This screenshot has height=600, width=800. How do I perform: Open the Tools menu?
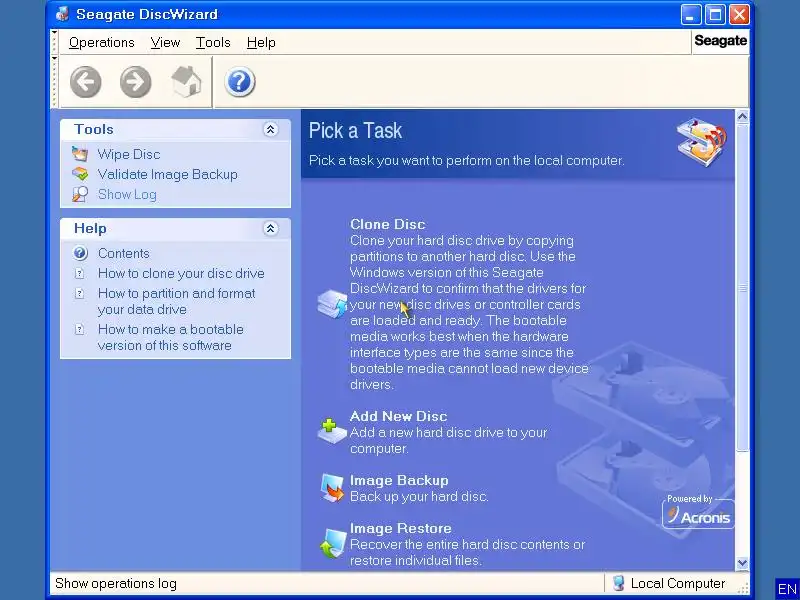click(x=213, y=42)
